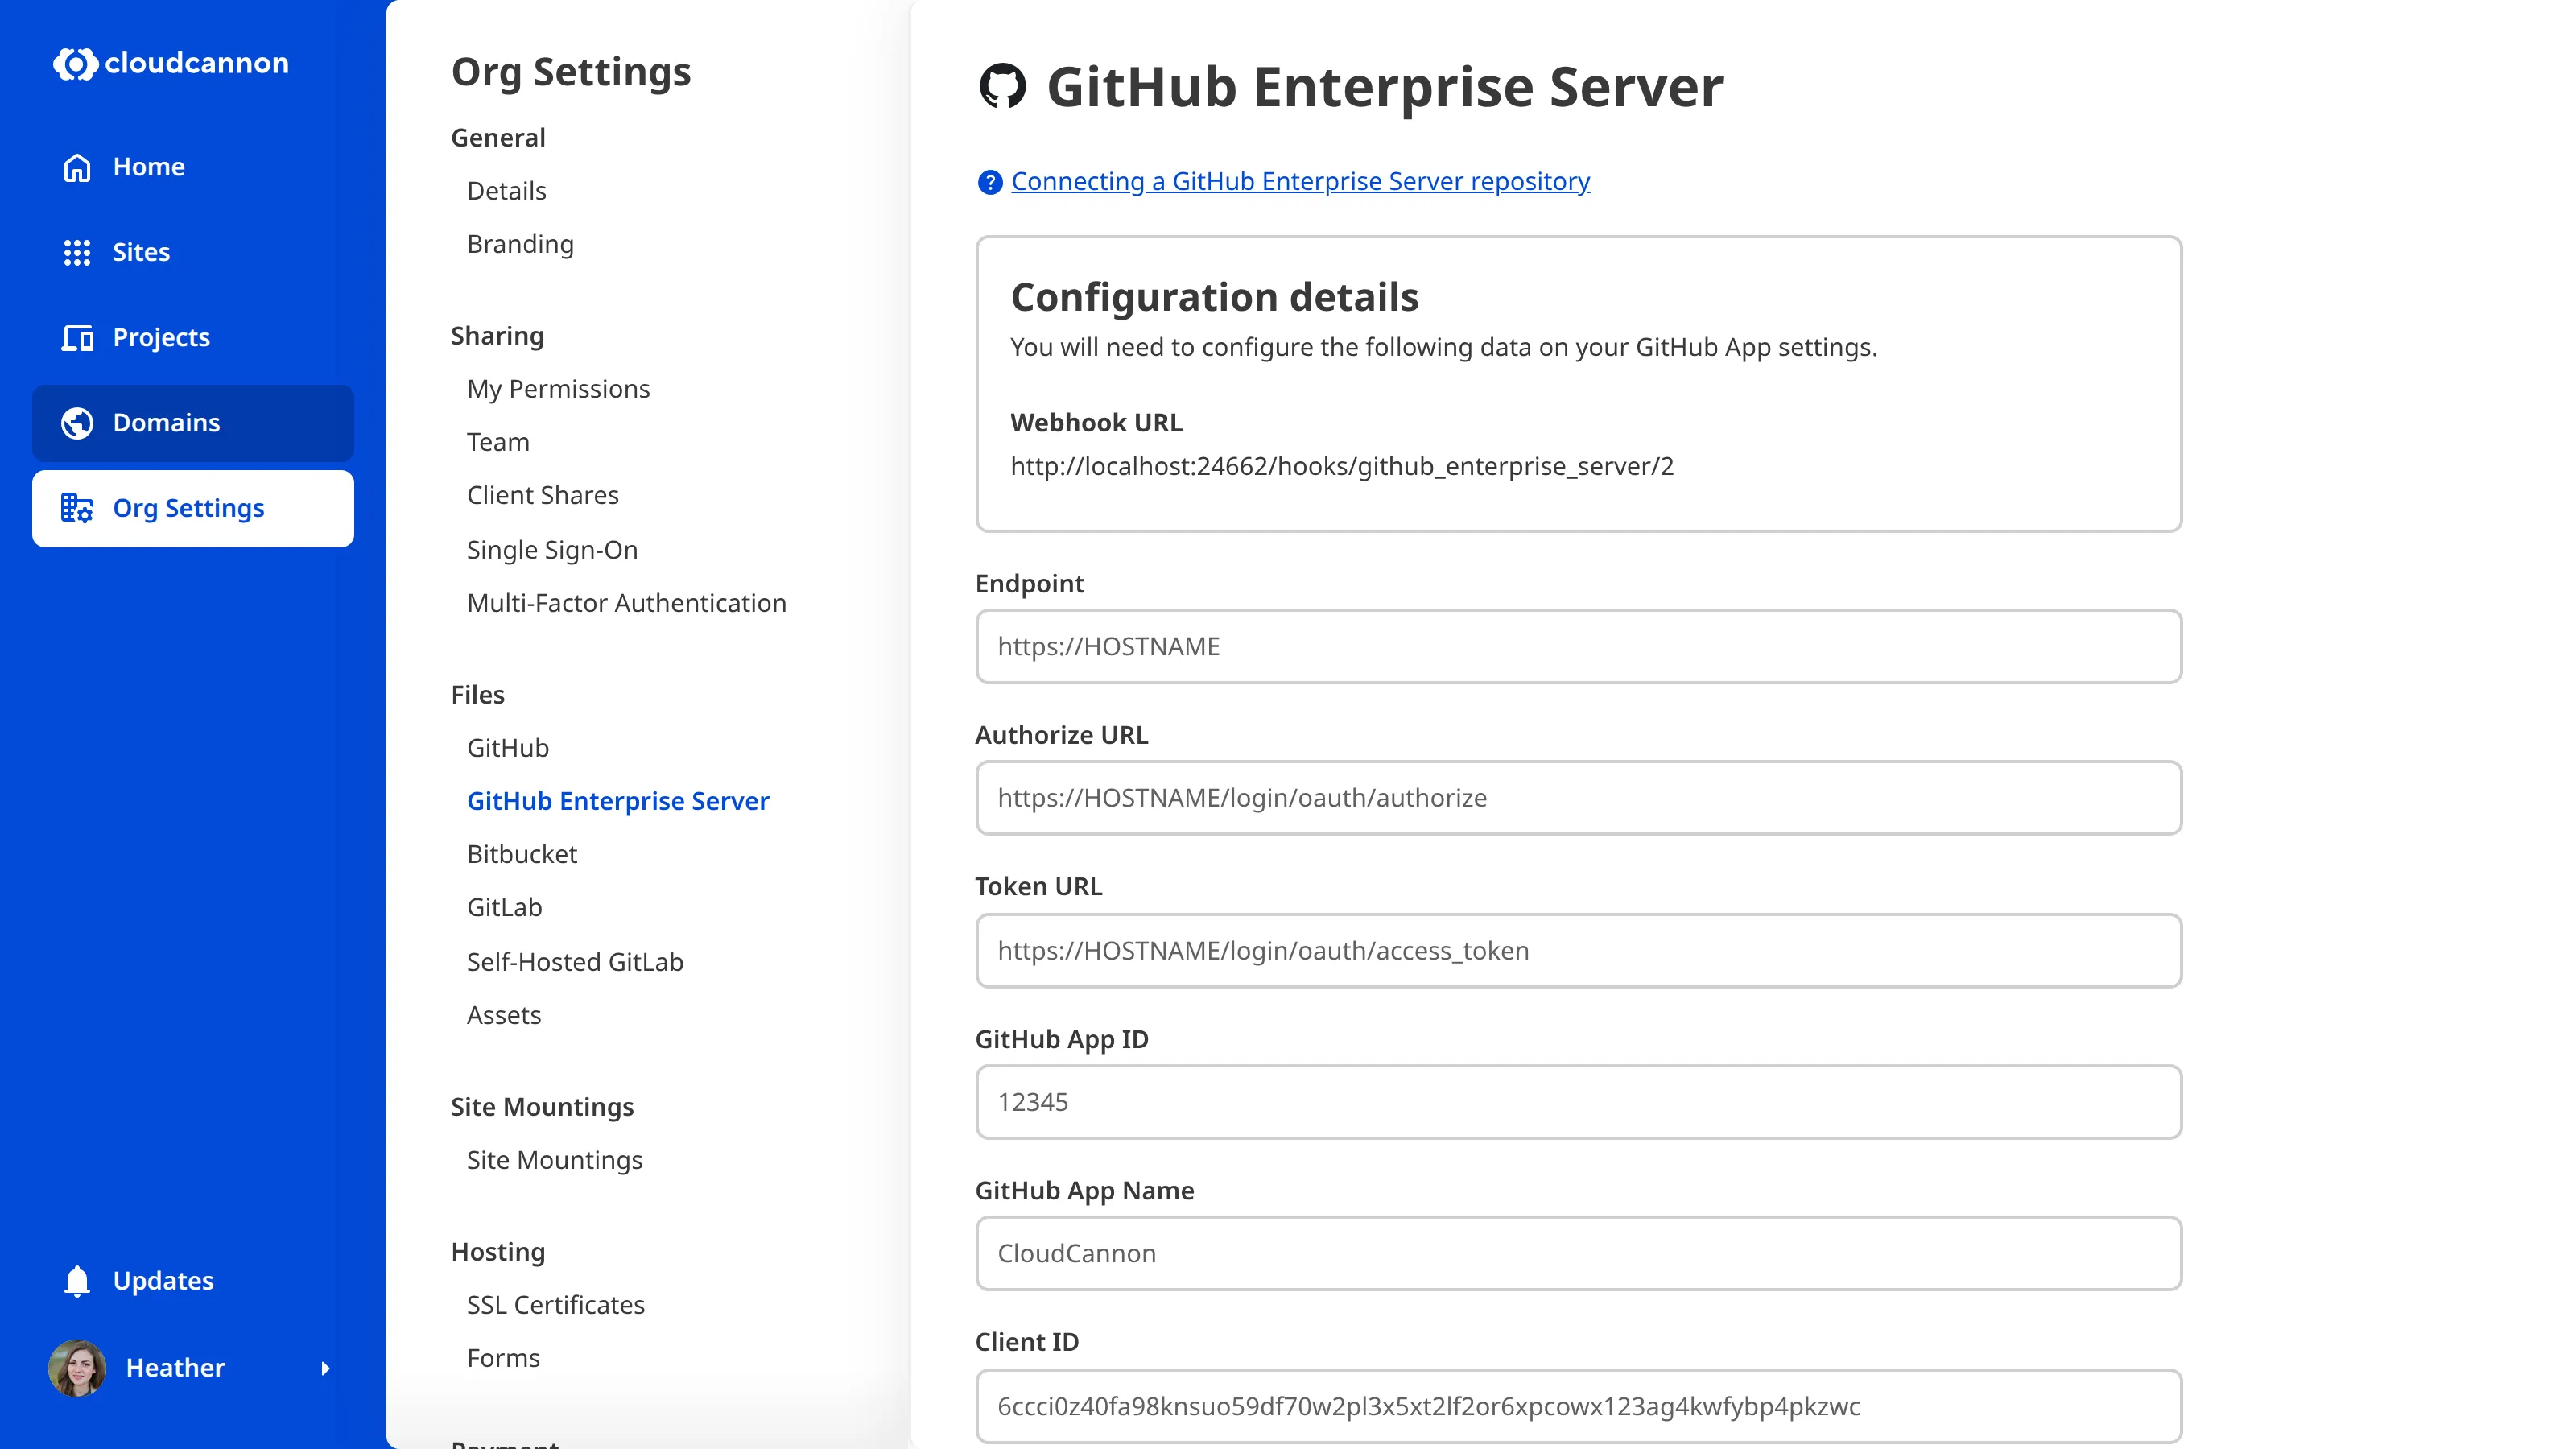Open Single Sign-On settings
This screenshot has height=1449, width=2576.
(x=552, y=549)
